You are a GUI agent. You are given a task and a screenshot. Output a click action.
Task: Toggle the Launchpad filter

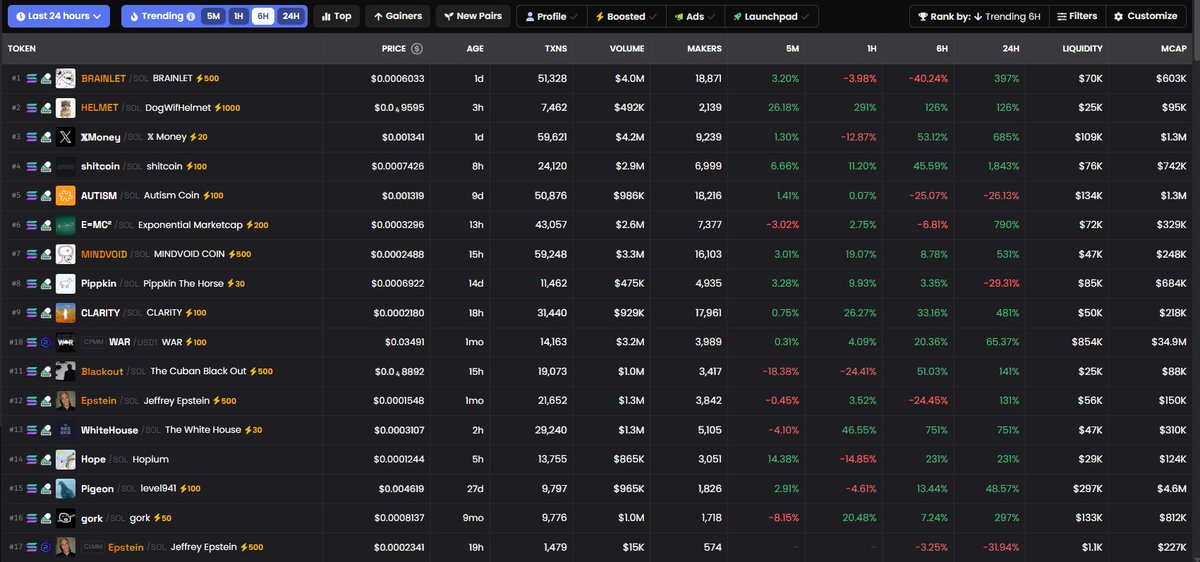tap(771, 16)
